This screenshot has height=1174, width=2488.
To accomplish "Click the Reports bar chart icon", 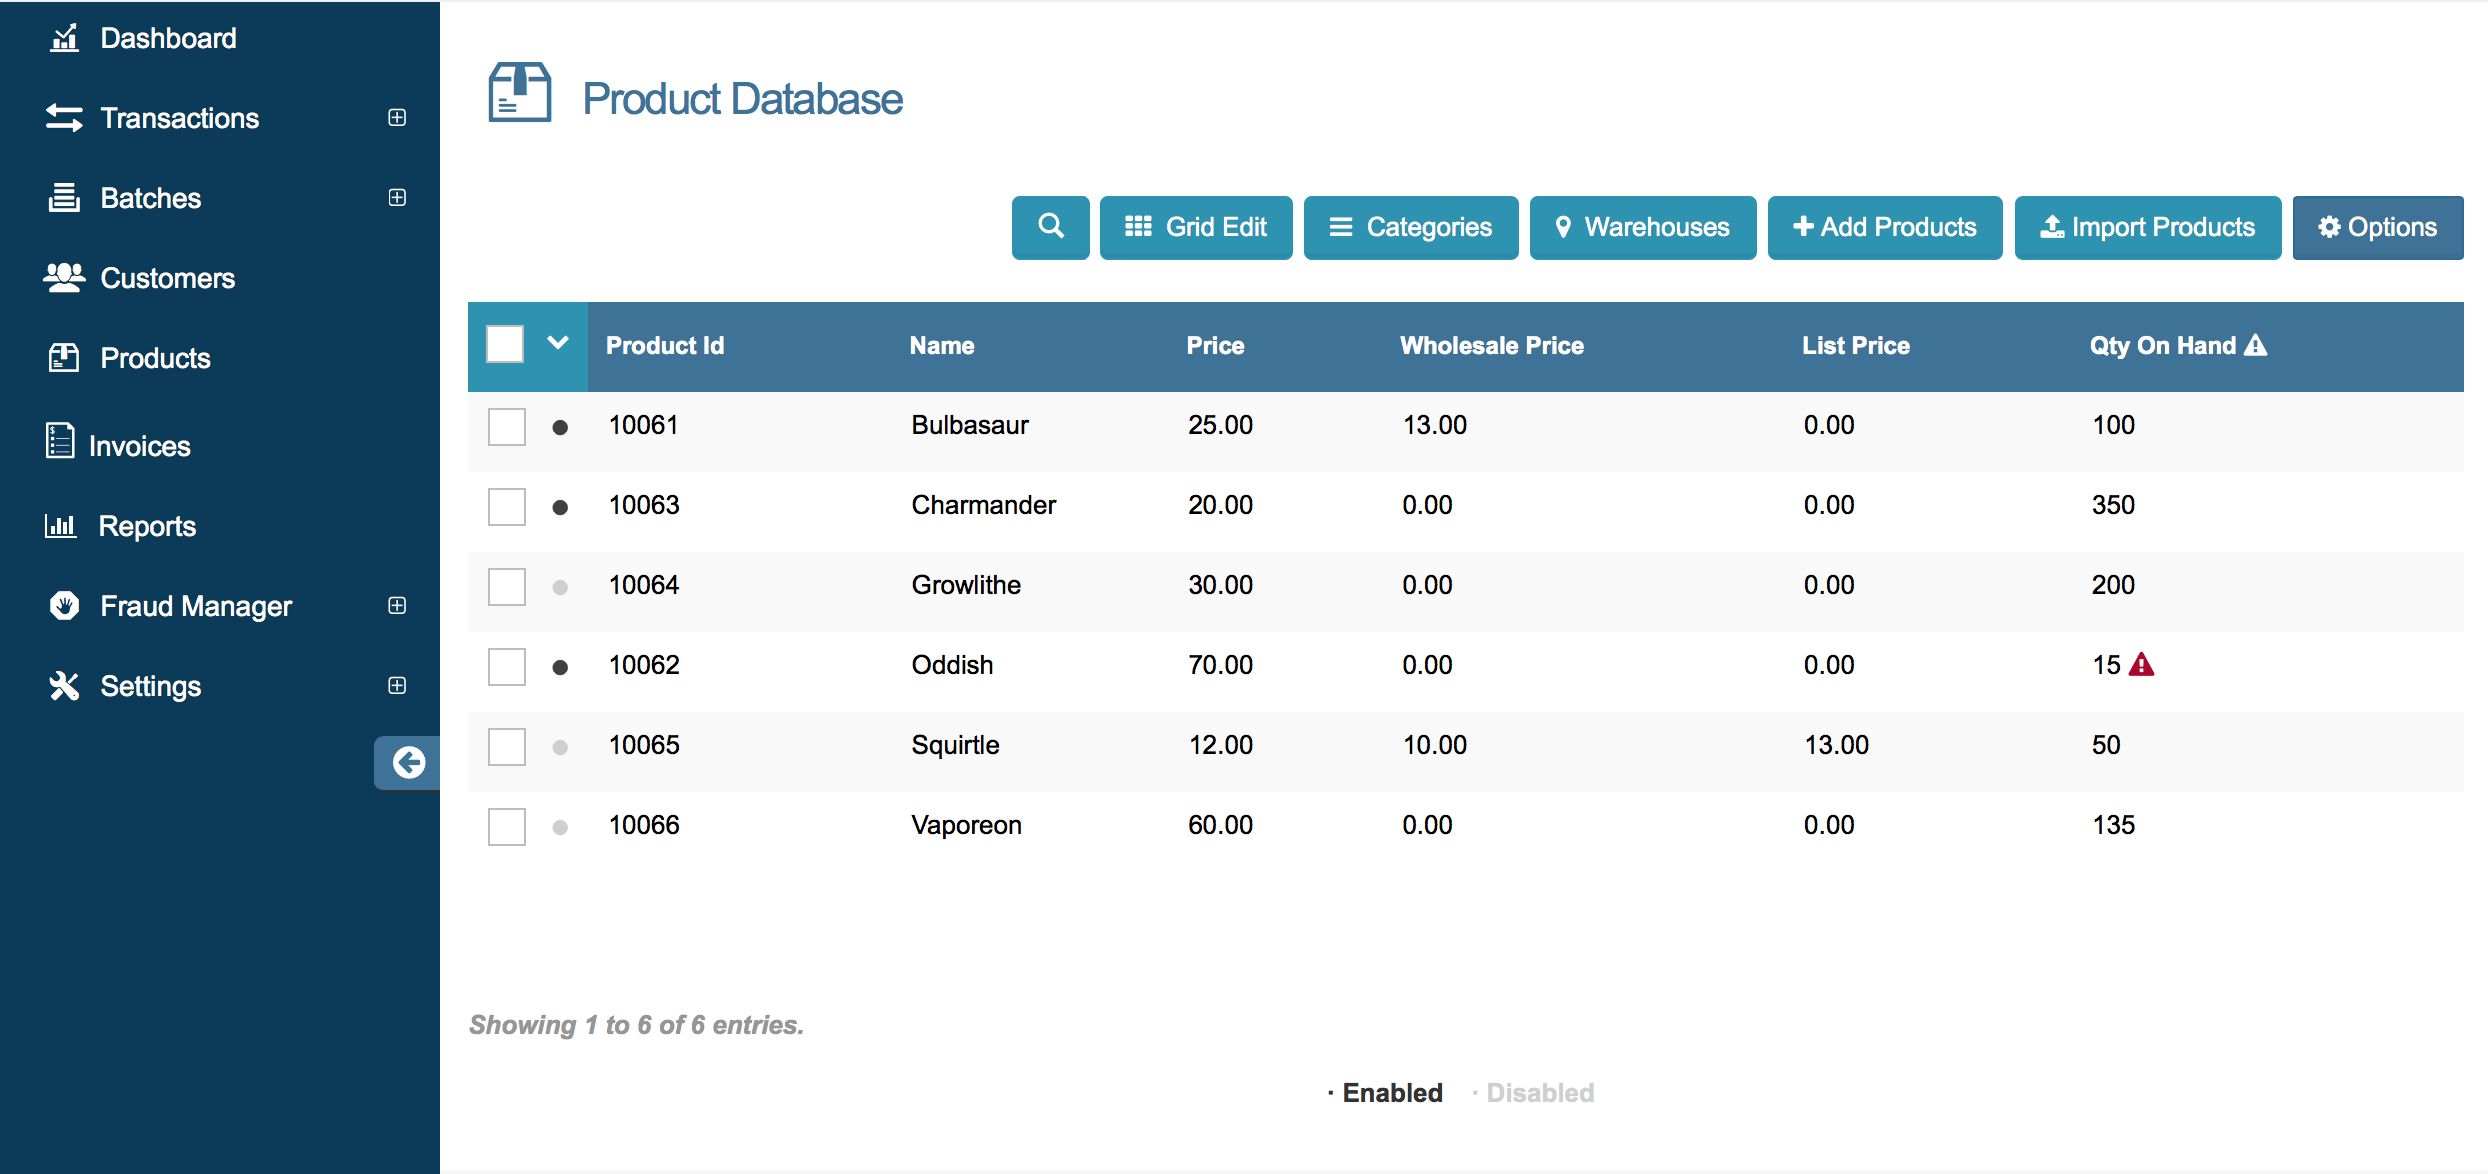I will (x=61, y=525).
